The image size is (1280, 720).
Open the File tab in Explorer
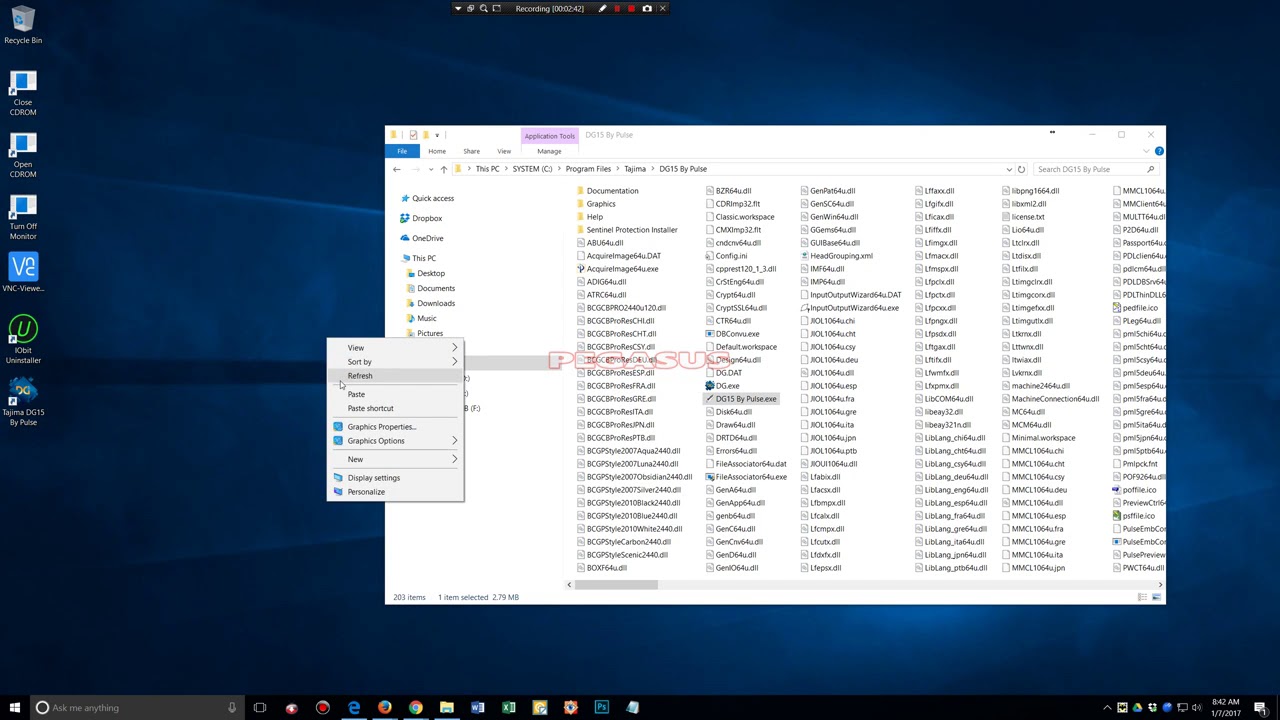coord(402,151)
